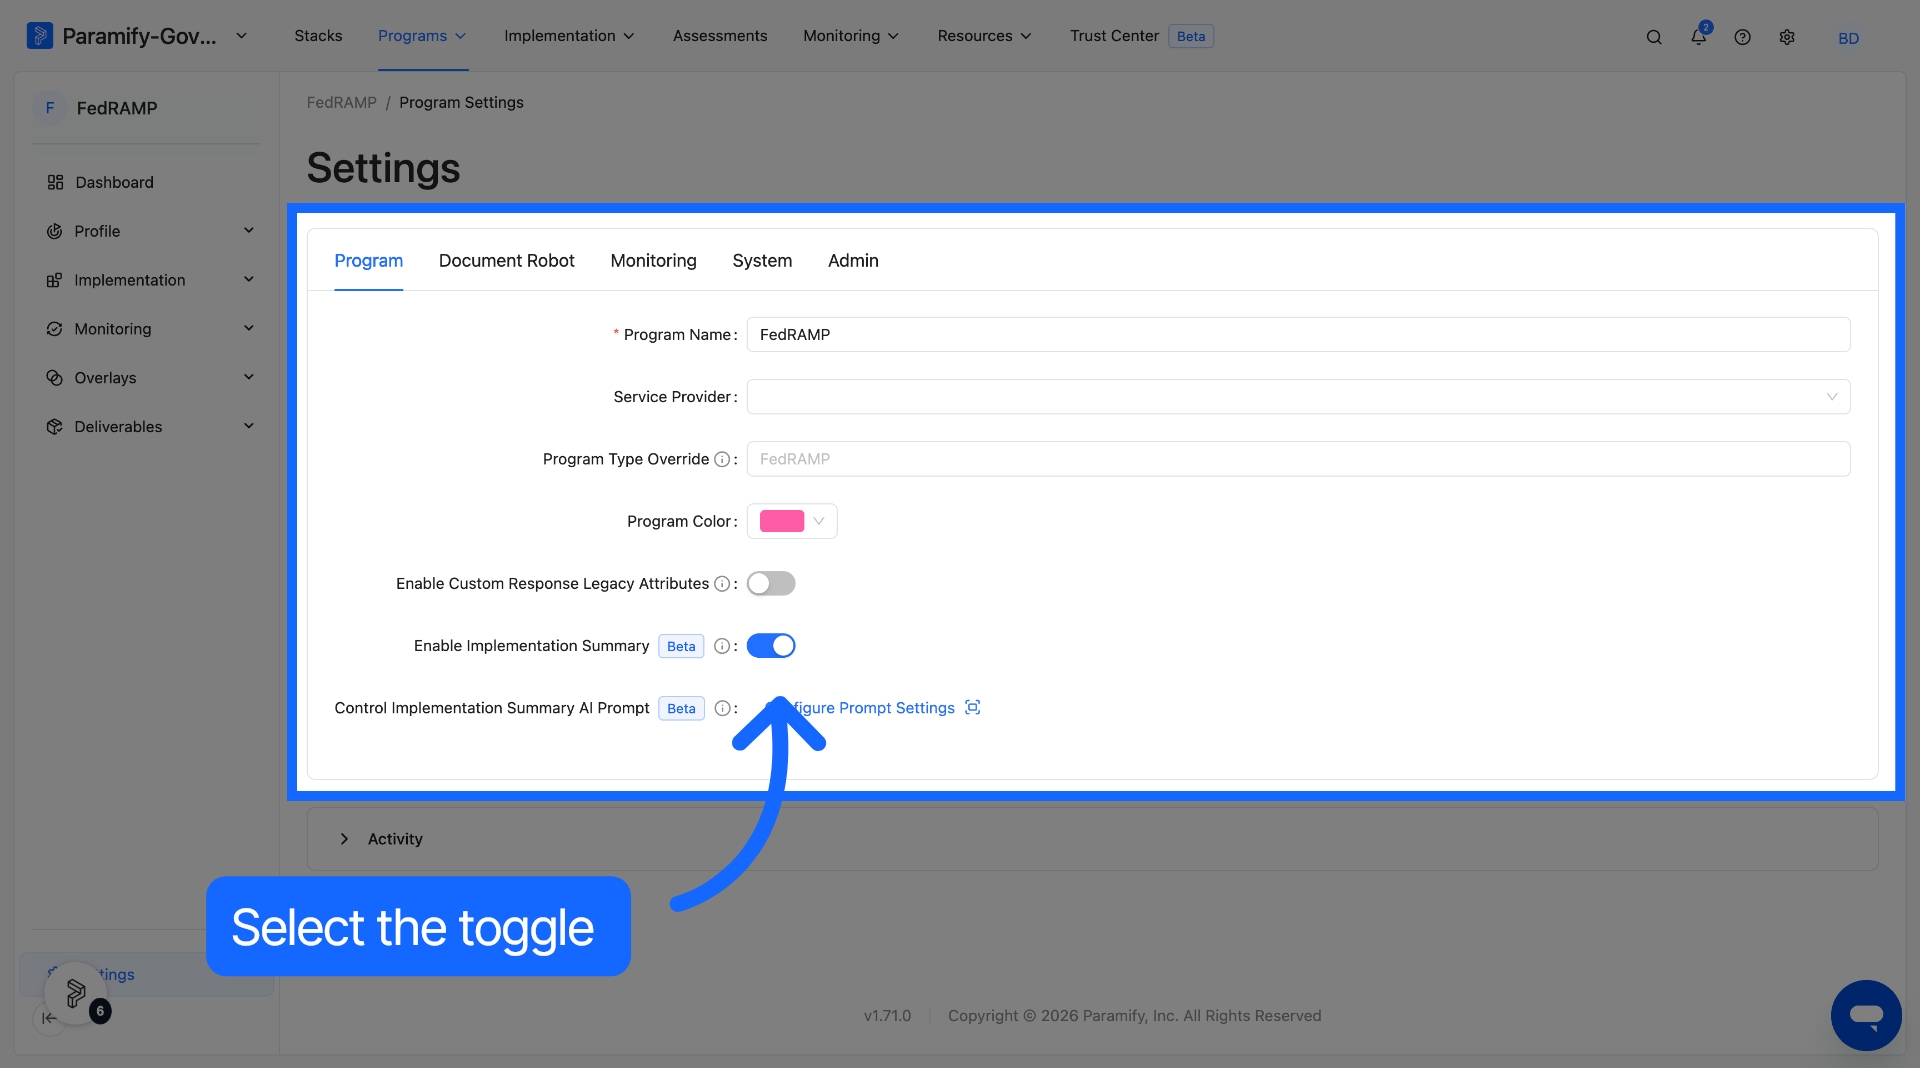Switch to the Admin tab
Screen dimensions: 1920x1068
[853, 261]
